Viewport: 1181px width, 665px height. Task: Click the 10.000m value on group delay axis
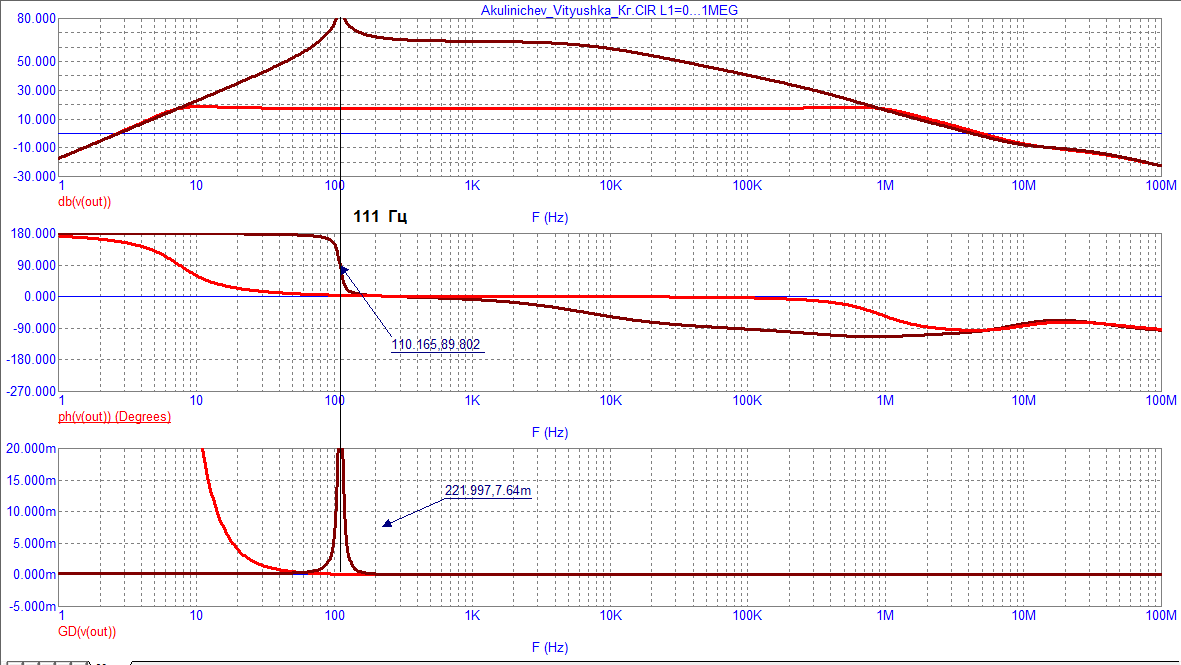click(32, 511)
